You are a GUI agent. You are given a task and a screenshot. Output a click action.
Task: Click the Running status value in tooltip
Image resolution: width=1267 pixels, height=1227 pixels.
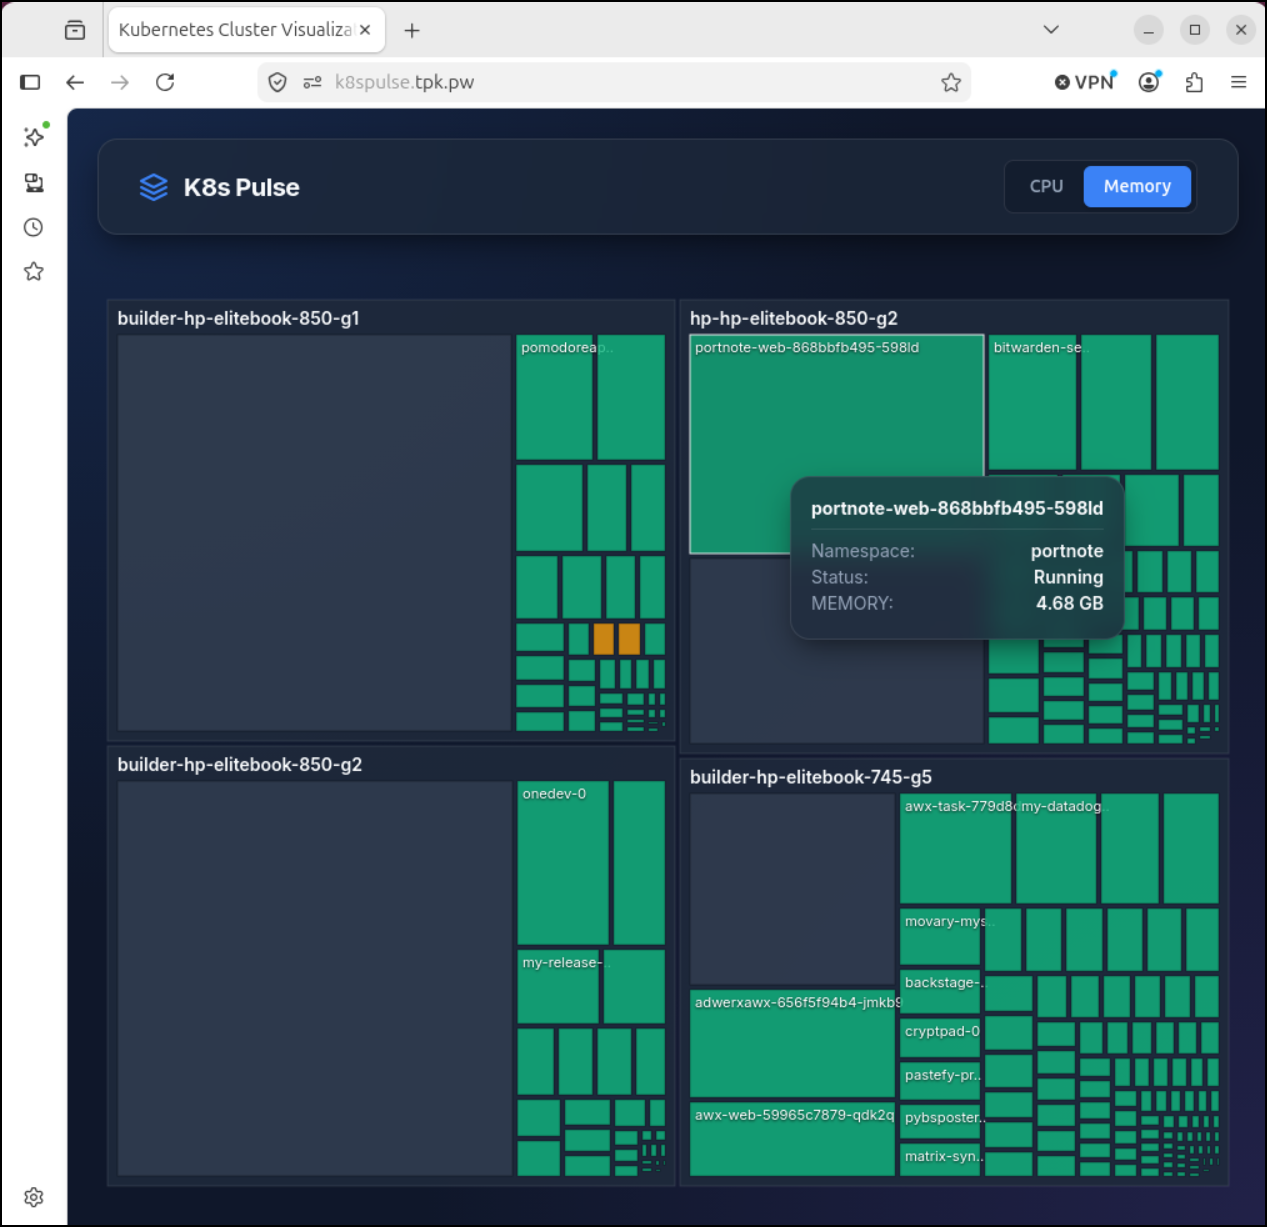click(x=1068, y=577)
